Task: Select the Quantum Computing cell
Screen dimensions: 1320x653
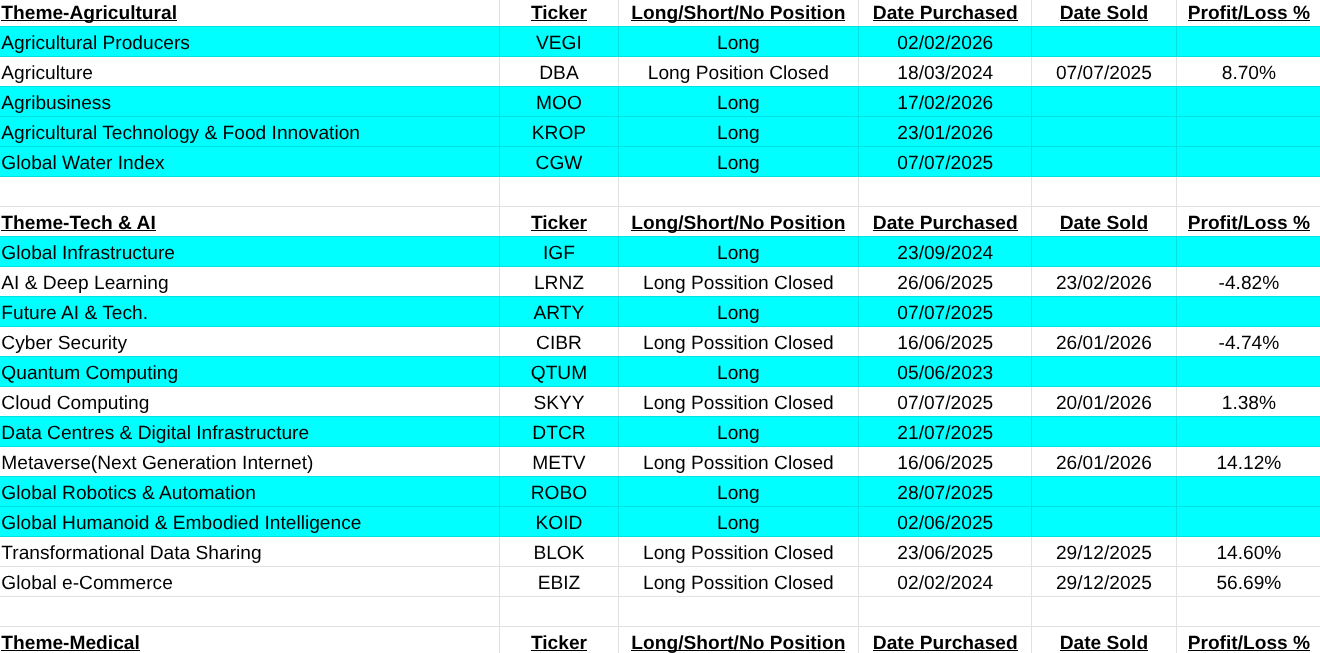Action: point(90,373)
